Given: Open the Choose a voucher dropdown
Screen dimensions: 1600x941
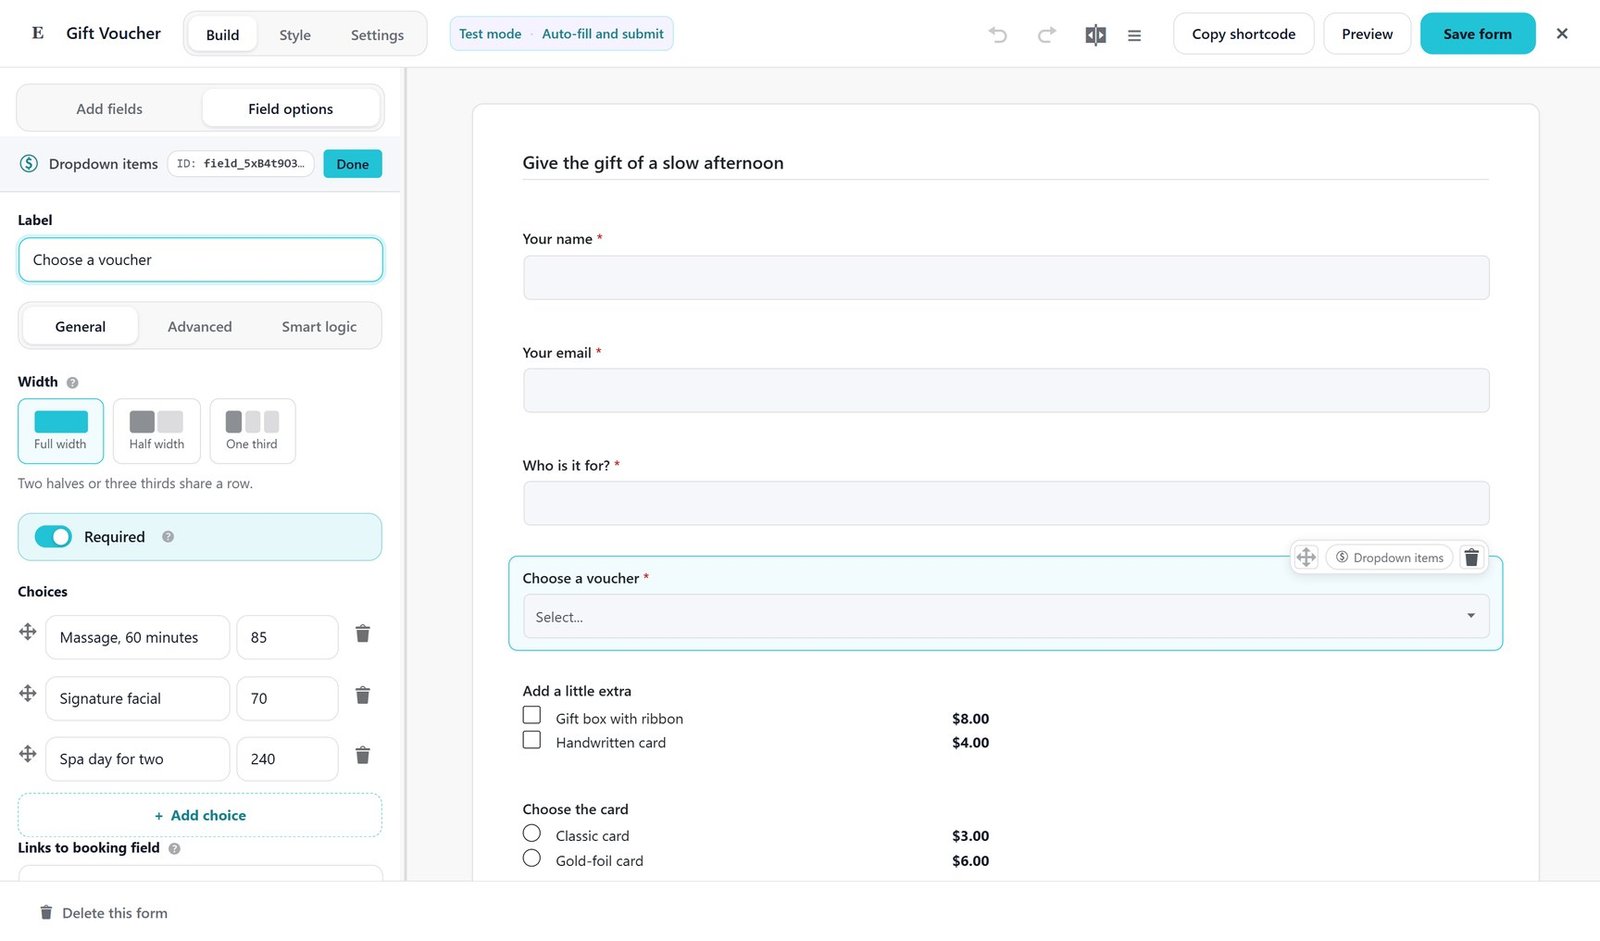Looking at the screenshot, I should (x=1006, y=617).
